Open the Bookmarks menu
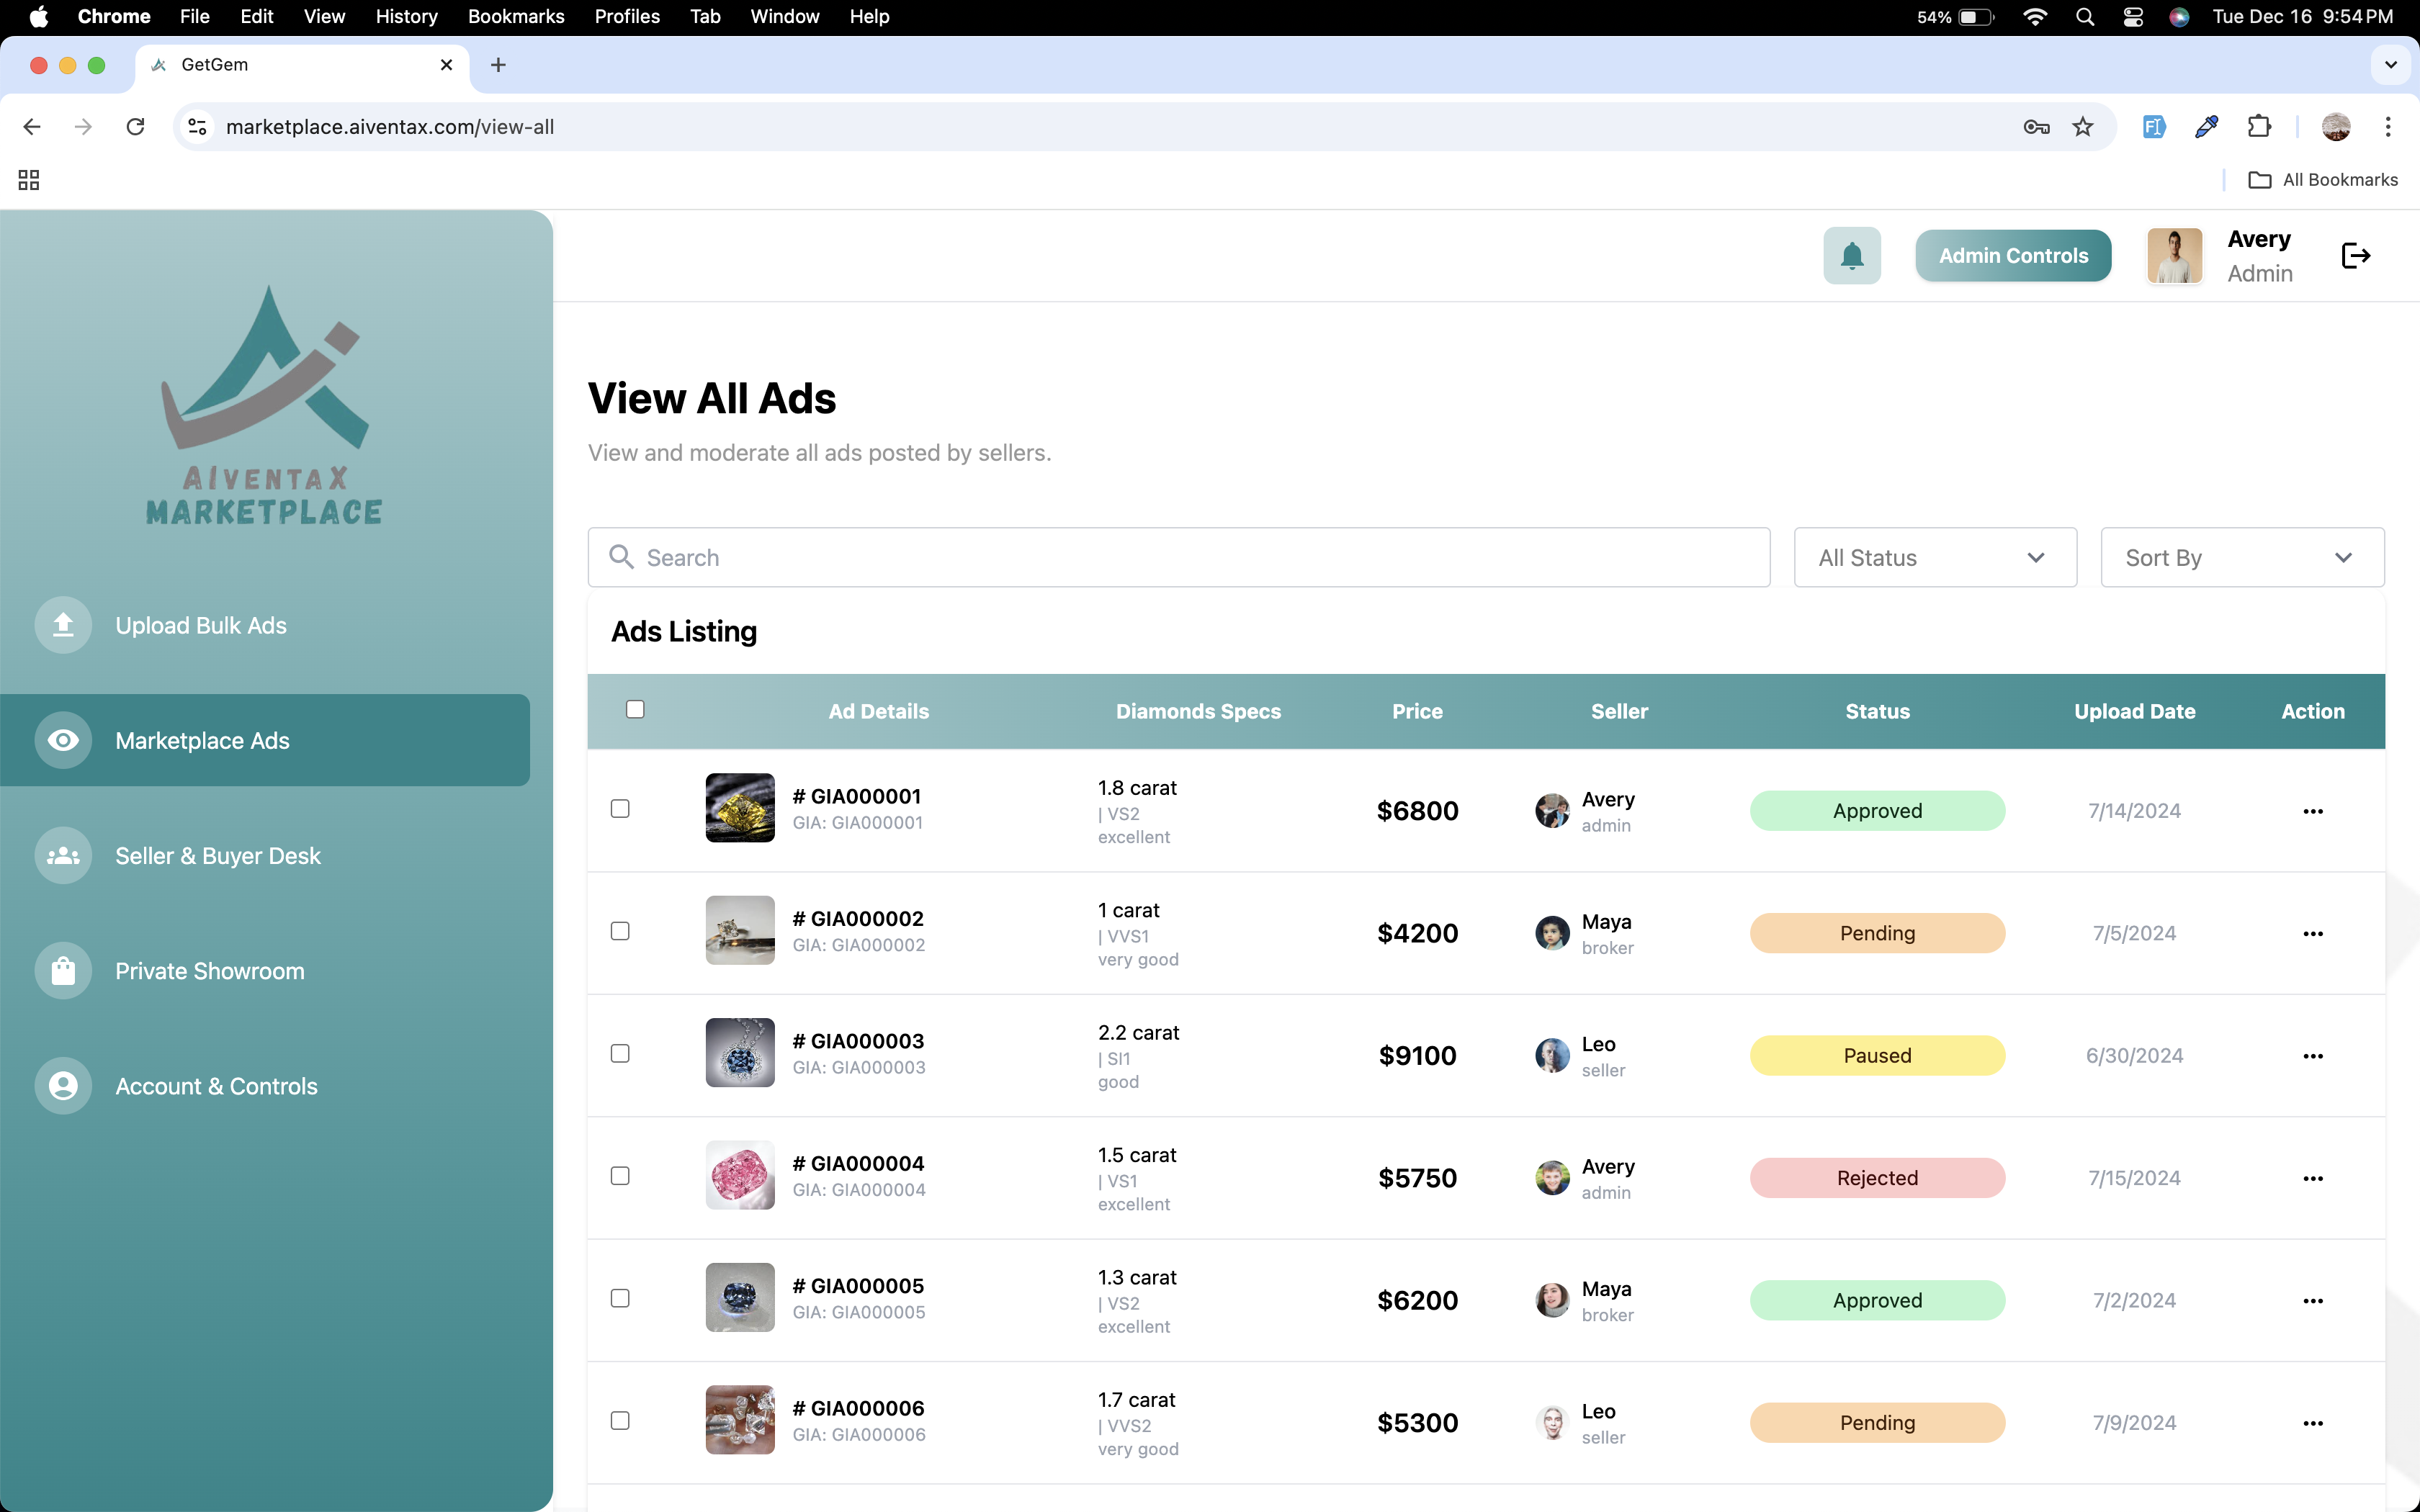This screenshot has width=2420, height=1512. click(516, 16)
